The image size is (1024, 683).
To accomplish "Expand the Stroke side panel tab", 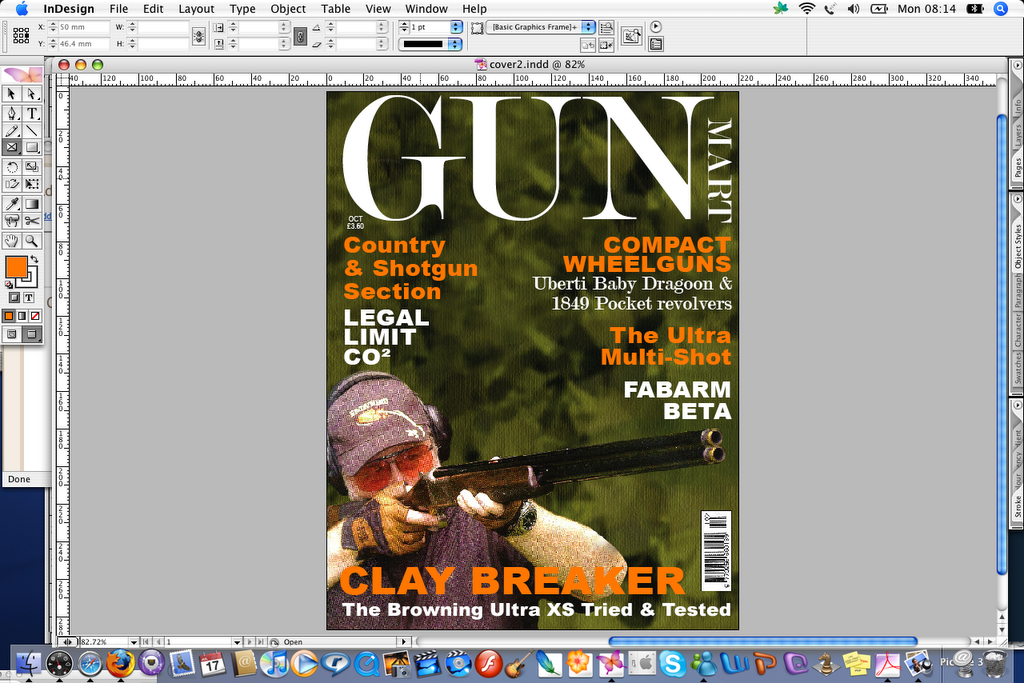I will (x=1017, y=507).
